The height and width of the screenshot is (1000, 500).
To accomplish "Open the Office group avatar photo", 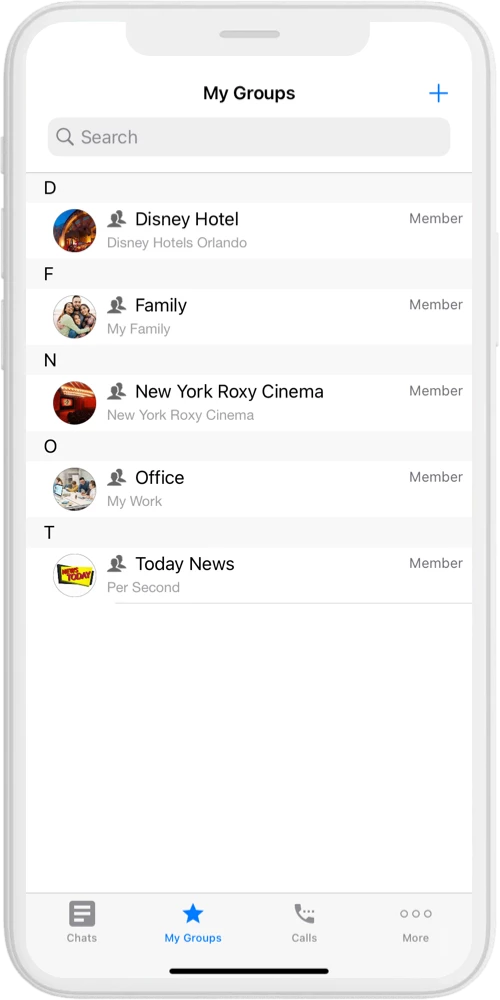I will click(75, 489).
